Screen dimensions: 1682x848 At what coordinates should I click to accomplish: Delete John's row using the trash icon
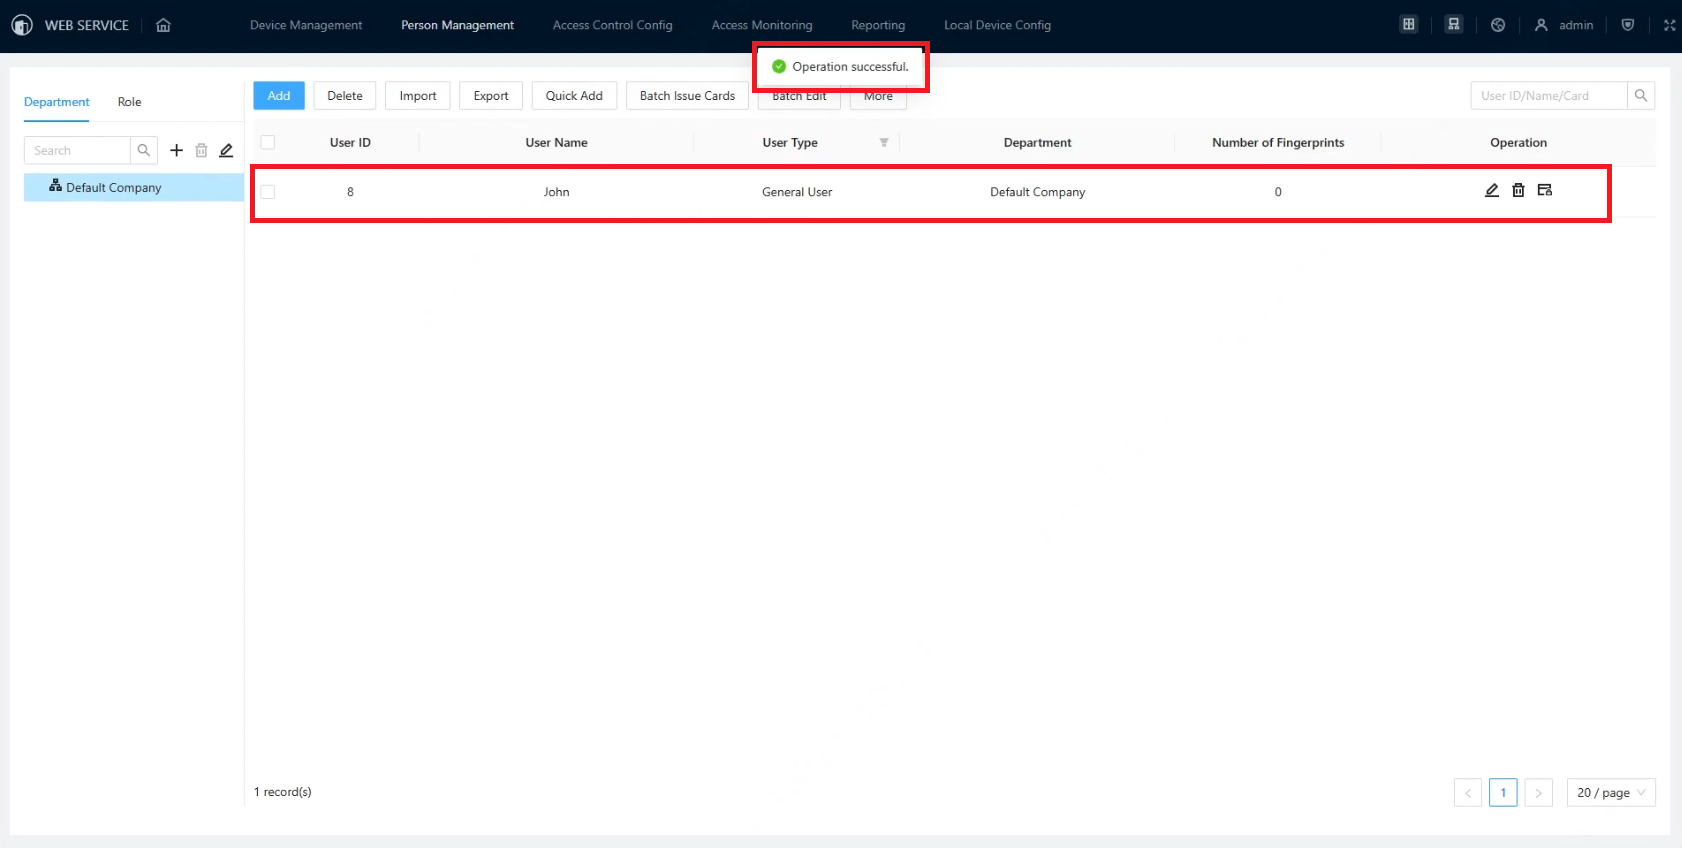(x=1518, y=190)
